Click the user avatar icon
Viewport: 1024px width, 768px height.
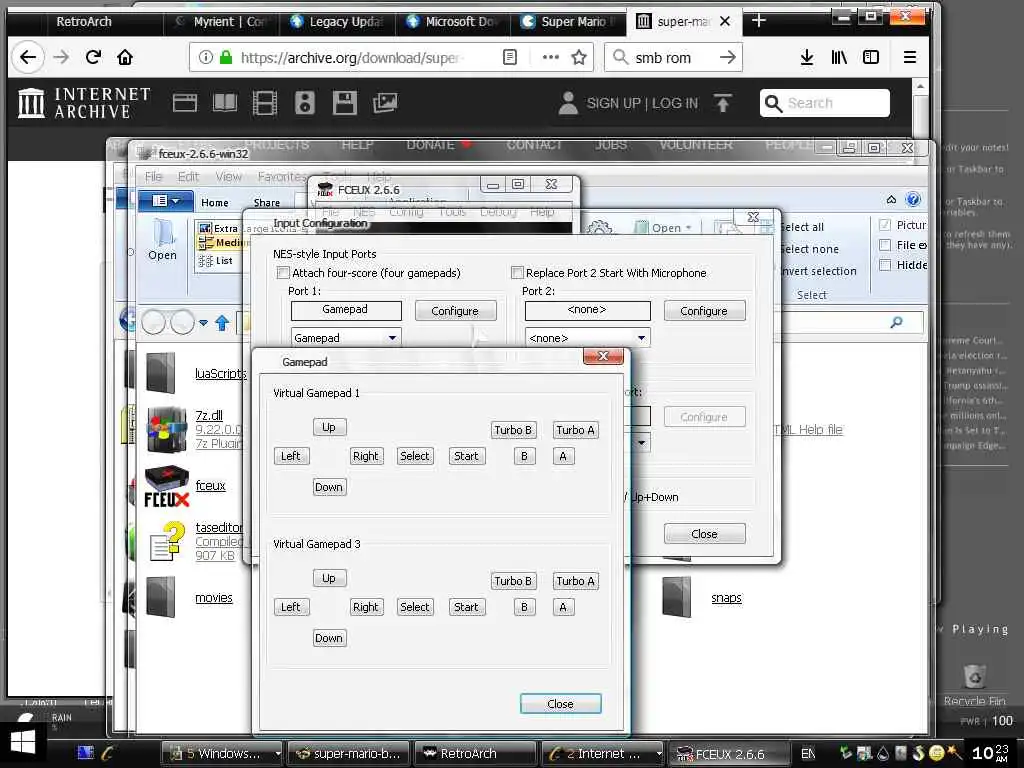(568, 103)
